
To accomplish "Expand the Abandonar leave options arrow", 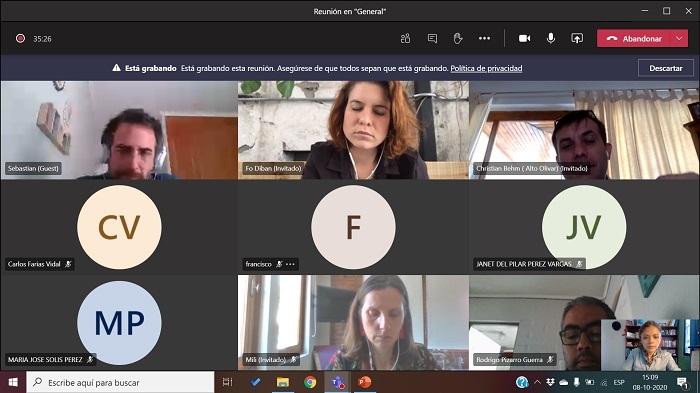I will (x=679, y=38).
